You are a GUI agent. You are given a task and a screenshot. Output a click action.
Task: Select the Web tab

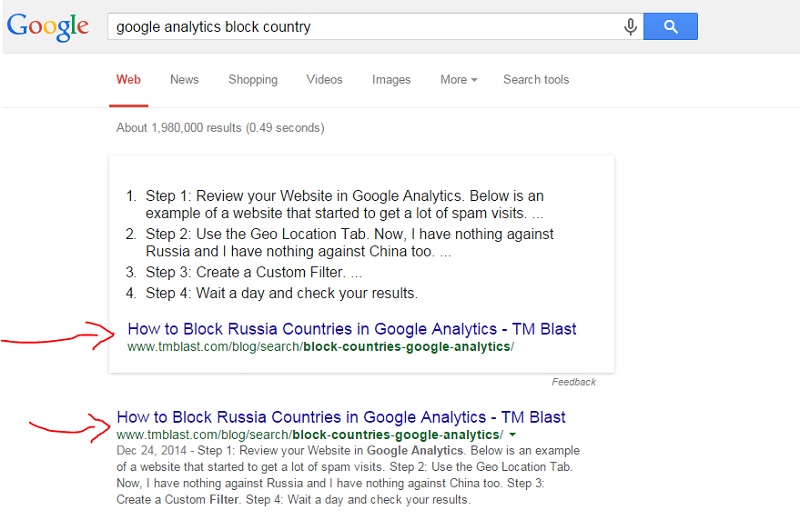[128, 80]
